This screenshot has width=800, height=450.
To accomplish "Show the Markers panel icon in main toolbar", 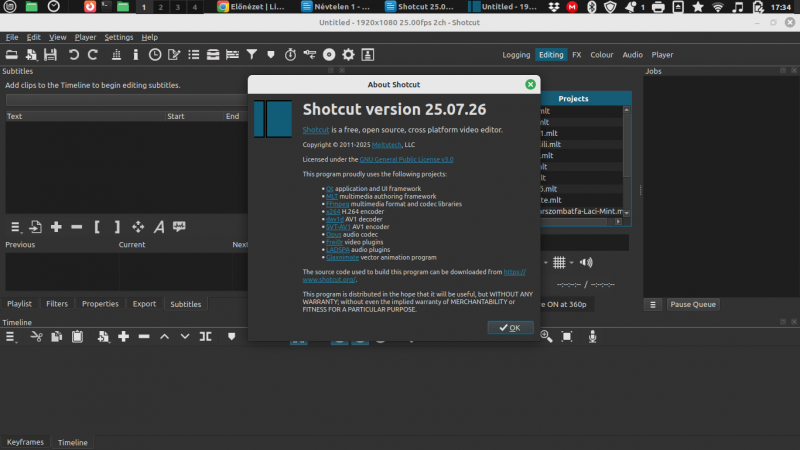I will [x=271, y=55].
